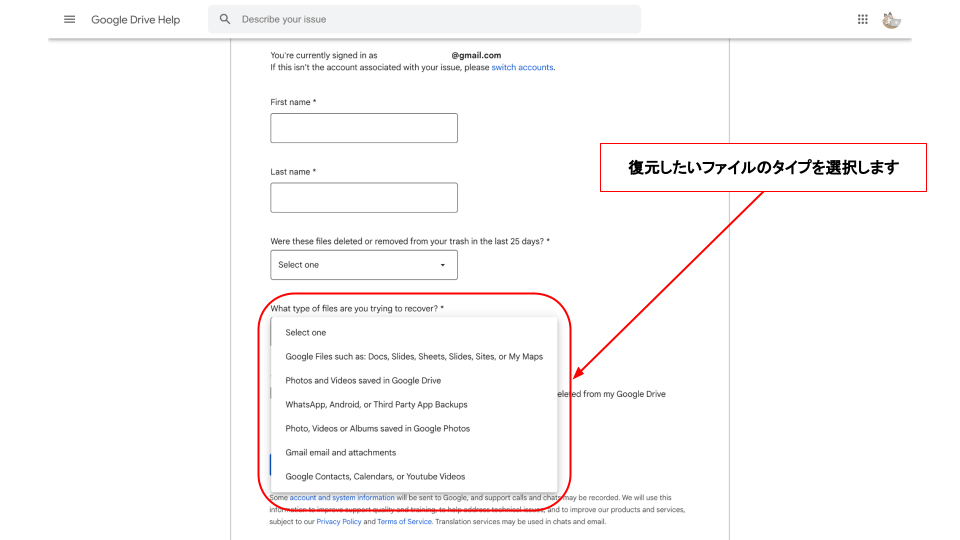The image size is (960, 540).
Task: Click into the First name field
Action: pos(364,128)
